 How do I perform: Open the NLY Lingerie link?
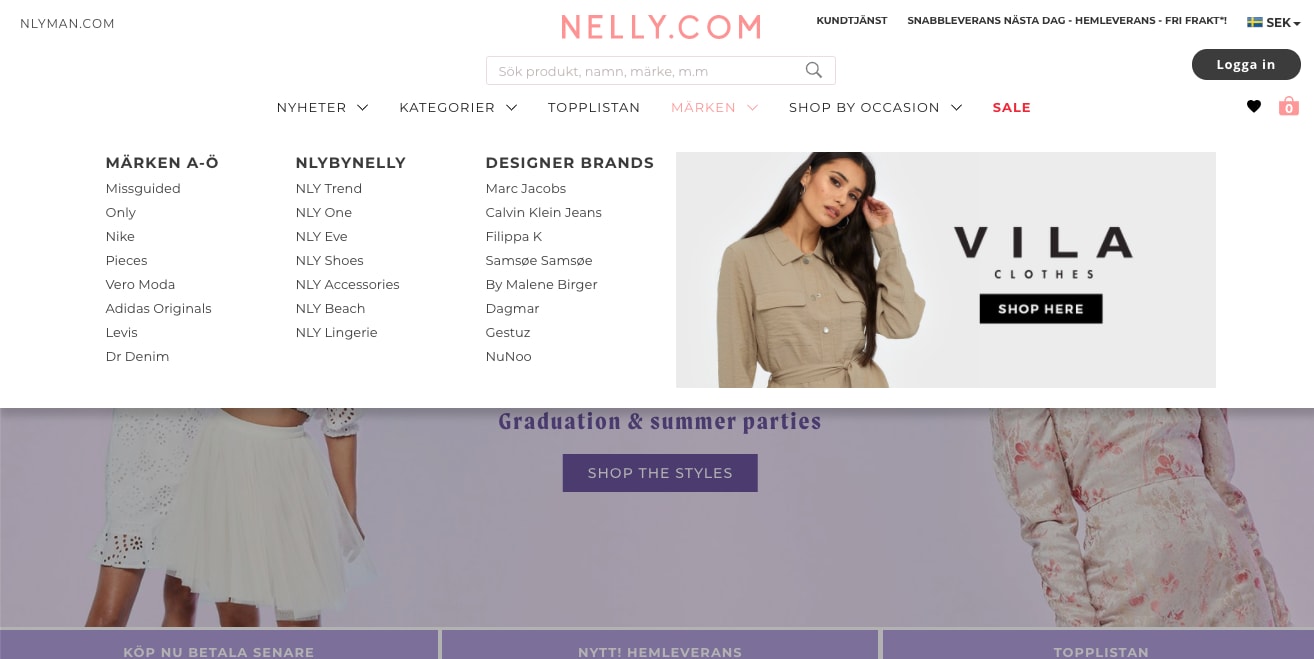click(x=336, y=332)
